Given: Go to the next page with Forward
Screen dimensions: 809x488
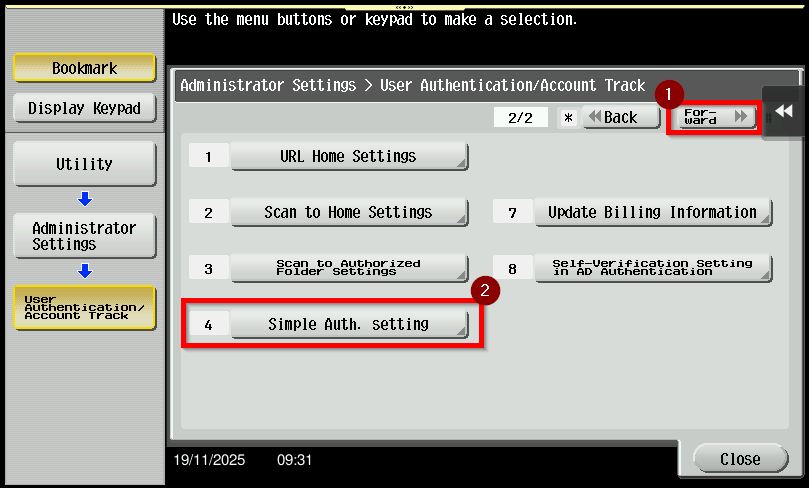Looking at the screenshot, I should pos(714,117).
